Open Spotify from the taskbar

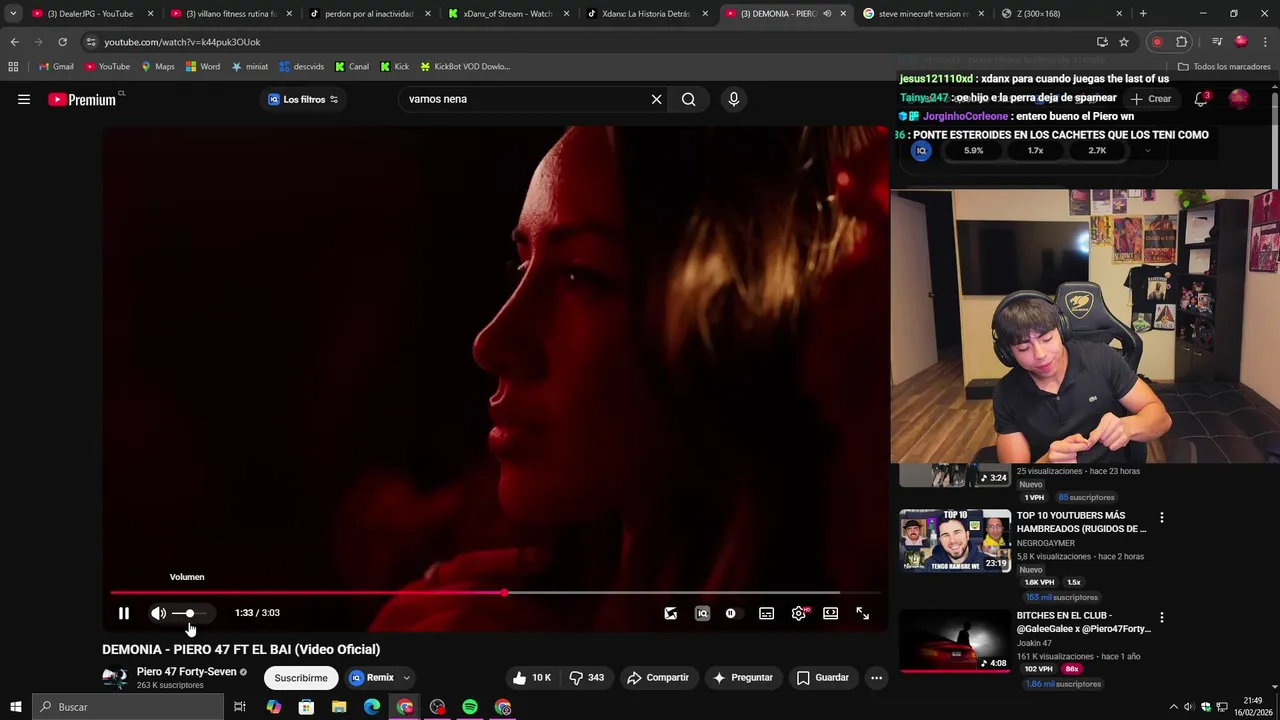coord(470,707)
